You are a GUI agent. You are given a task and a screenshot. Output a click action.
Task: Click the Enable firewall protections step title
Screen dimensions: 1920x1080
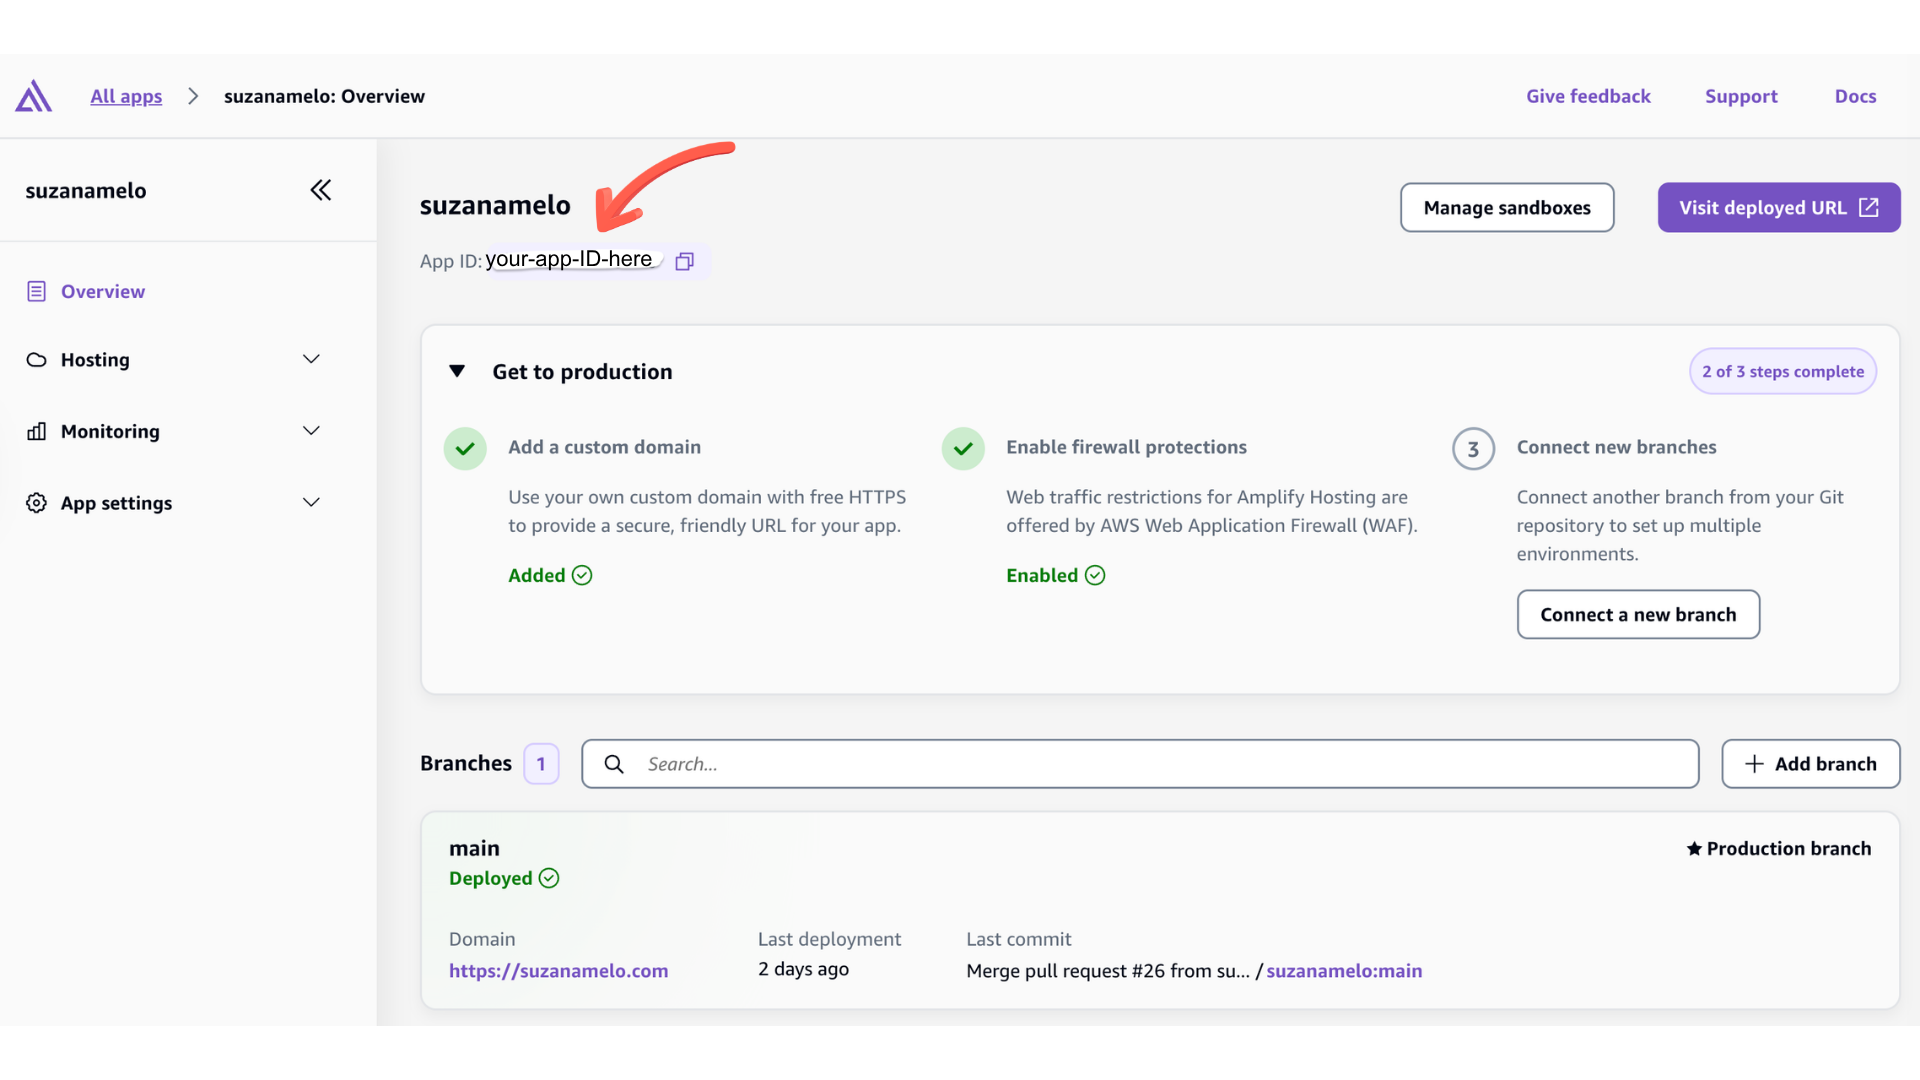click(x=1126, y=447)
